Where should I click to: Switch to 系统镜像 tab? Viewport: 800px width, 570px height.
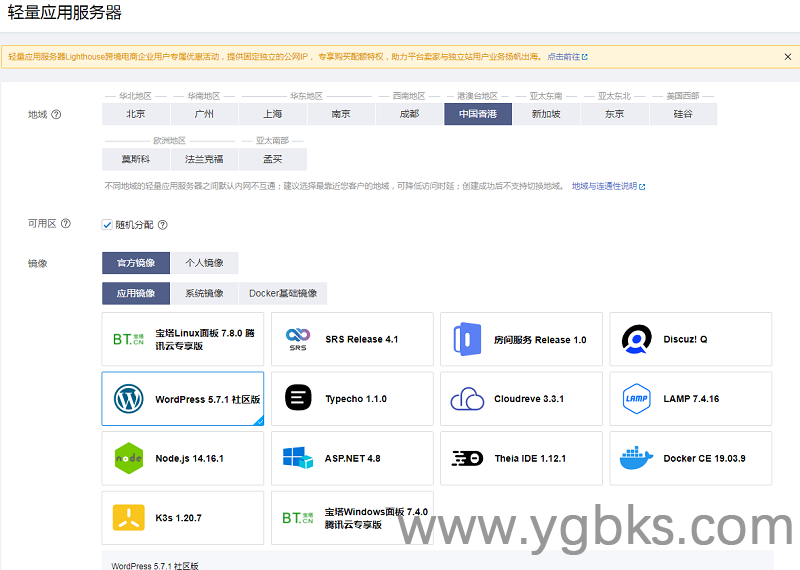pos(204,293)
